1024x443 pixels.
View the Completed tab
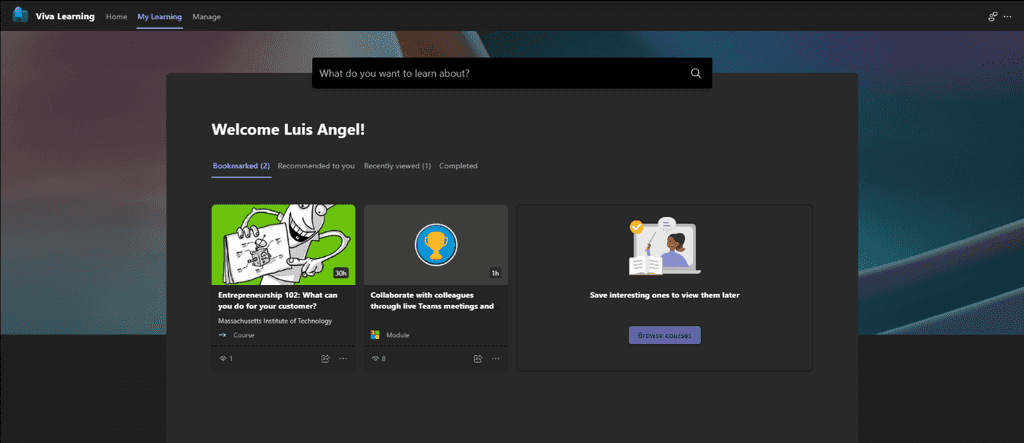(x=458, y=166)
